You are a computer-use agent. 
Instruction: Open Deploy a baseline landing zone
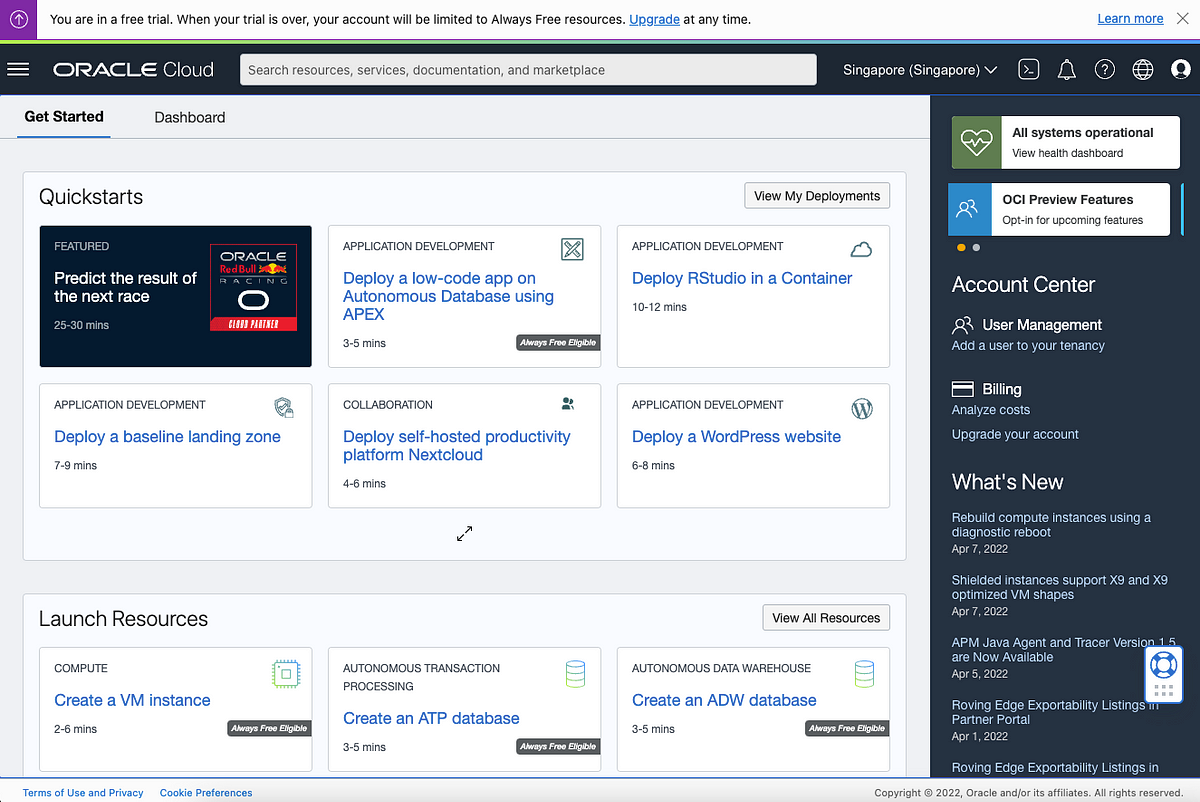(167, 437)
